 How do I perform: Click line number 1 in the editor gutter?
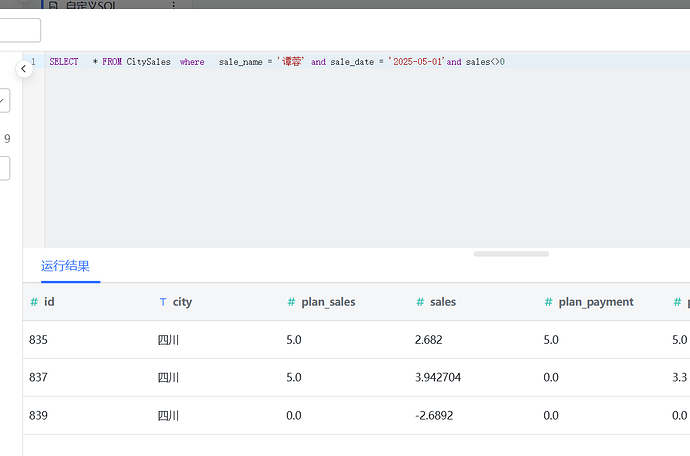pos(33,62)
